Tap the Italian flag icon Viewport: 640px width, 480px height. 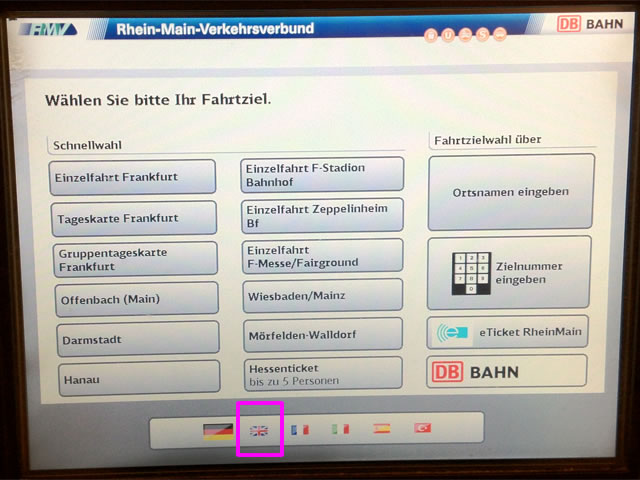pos(341,429)
